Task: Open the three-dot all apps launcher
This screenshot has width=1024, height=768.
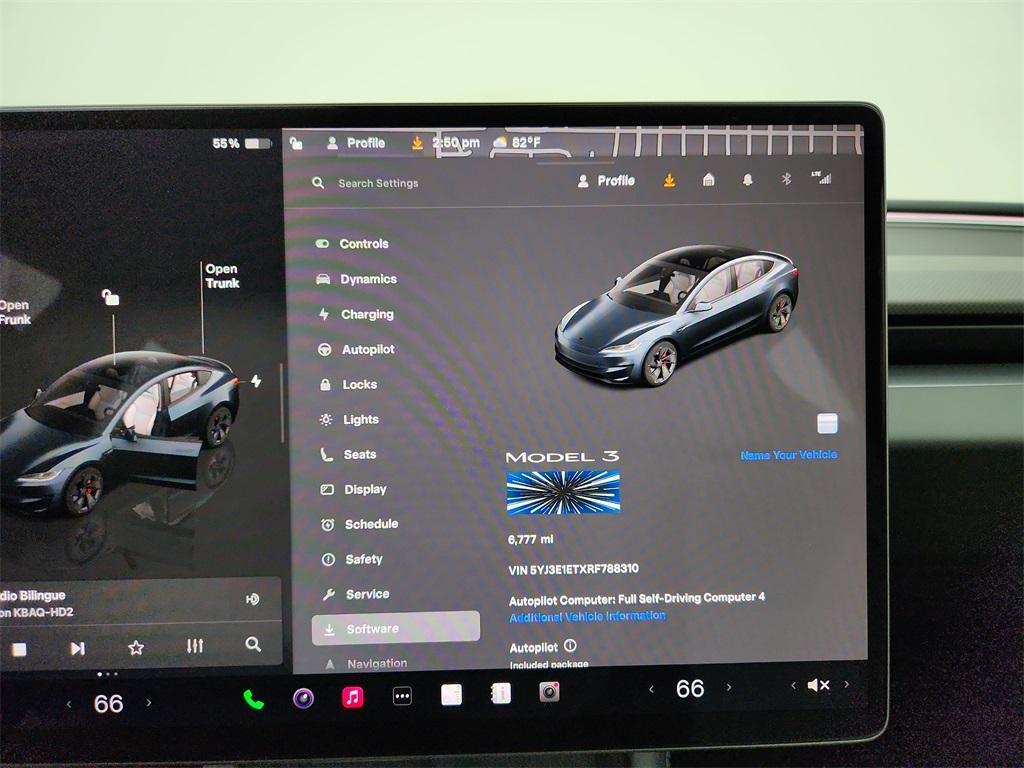Action: [x=402, y=696]
